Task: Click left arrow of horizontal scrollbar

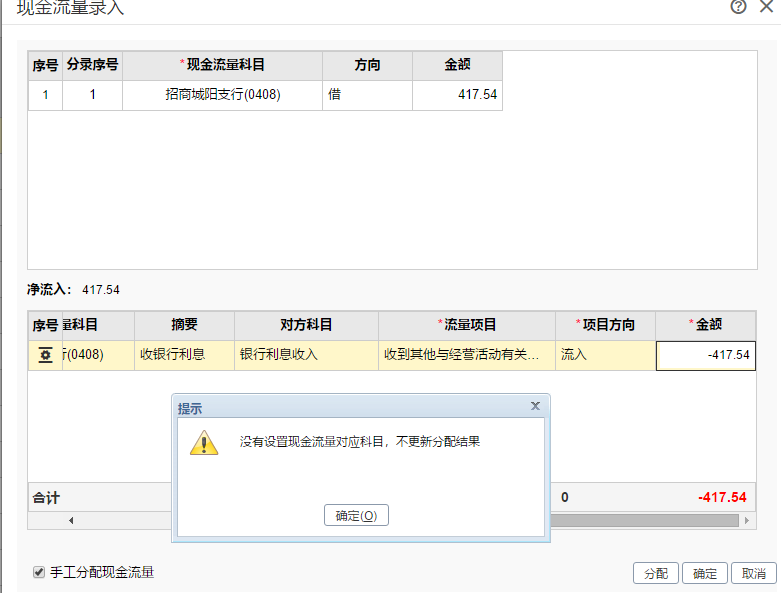Action: [x=71, y=520]
